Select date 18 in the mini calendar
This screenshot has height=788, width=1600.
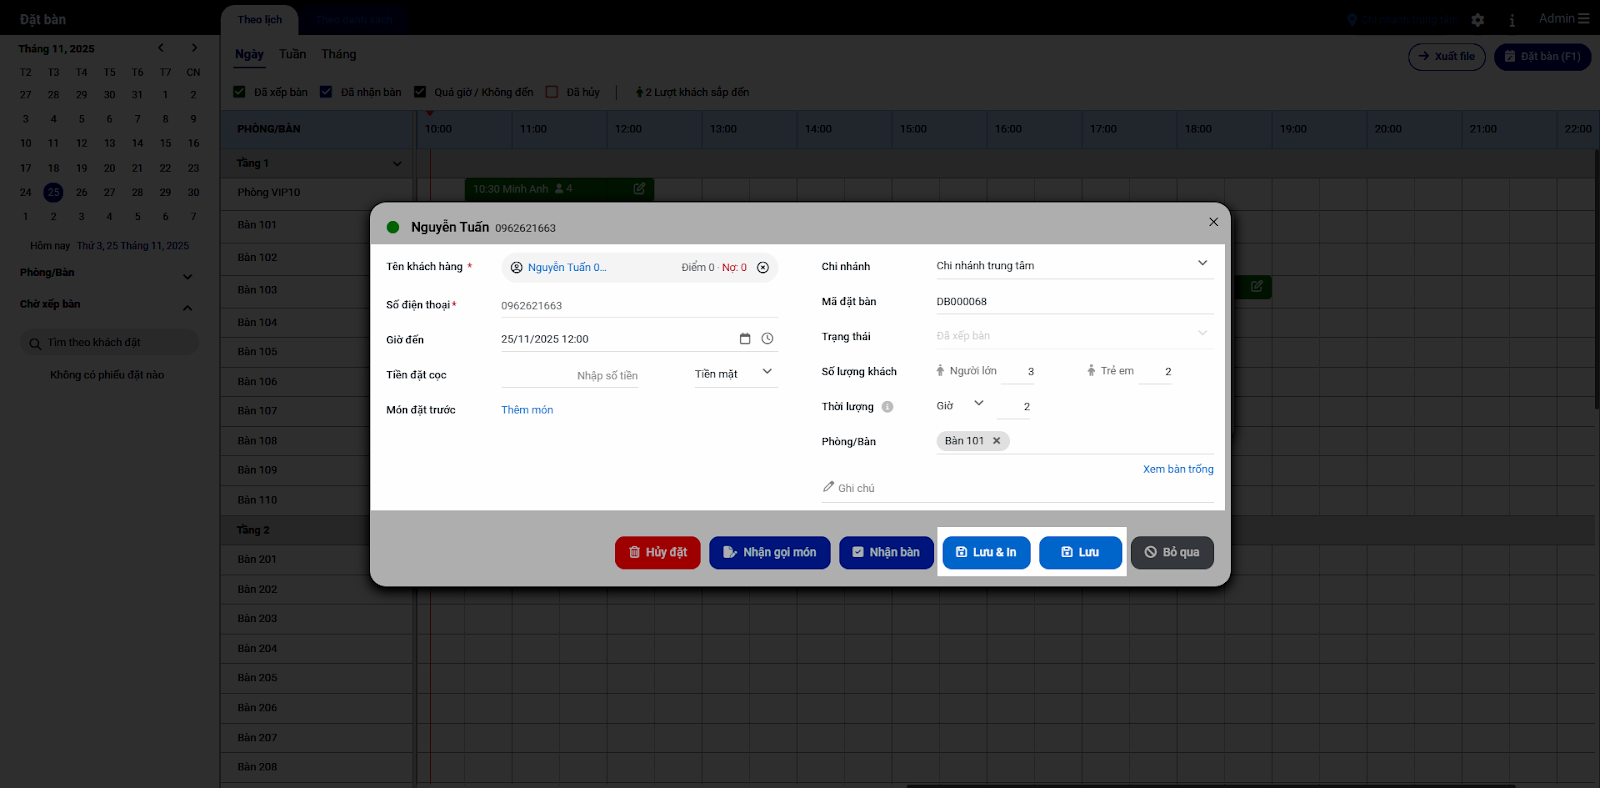click(x=54, y=168)
